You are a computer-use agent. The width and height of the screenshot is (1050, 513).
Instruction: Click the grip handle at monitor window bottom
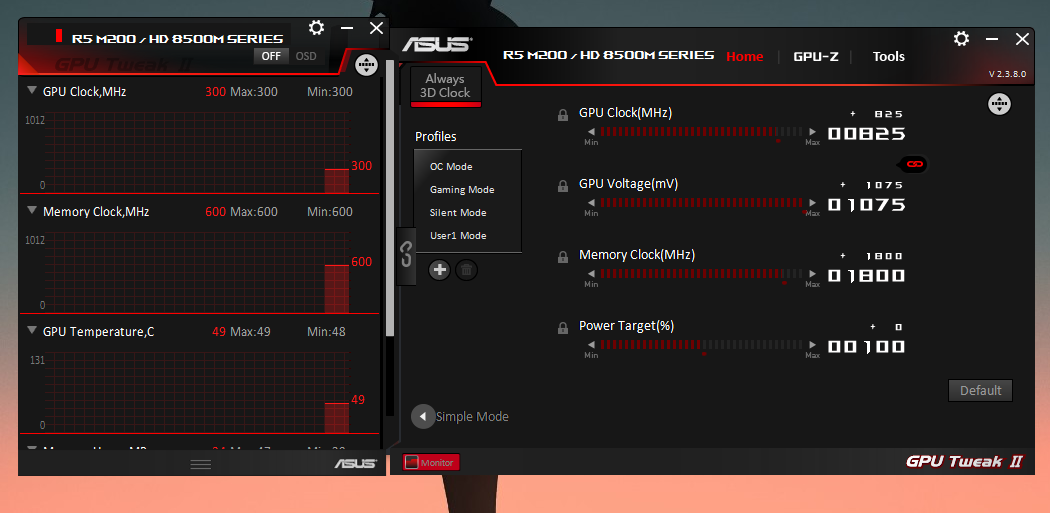(201, 464)
